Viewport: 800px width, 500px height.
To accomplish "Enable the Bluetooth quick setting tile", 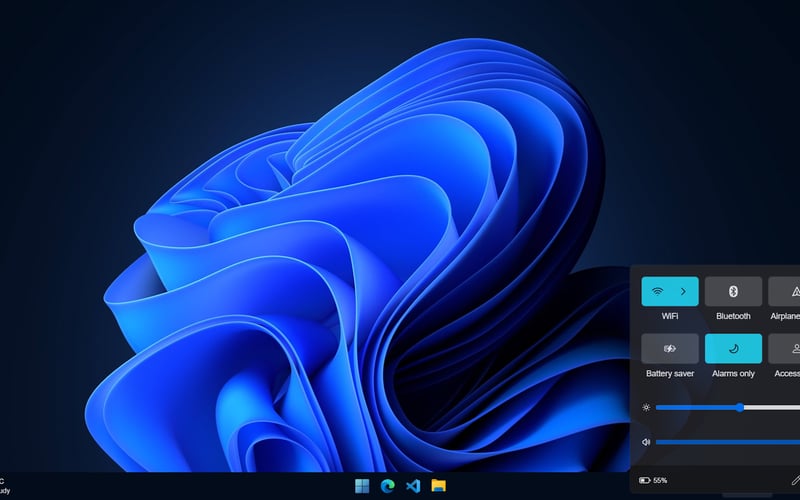I will click(x=733, y=291).
